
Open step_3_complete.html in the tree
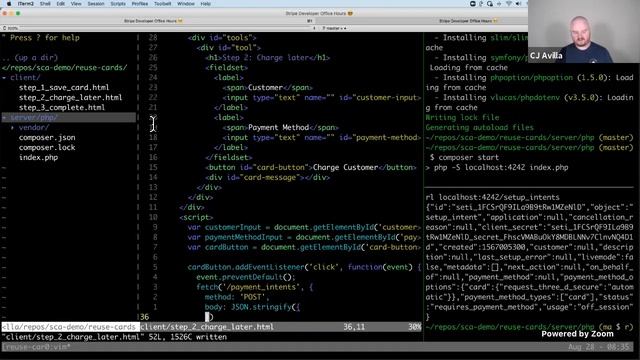62,107
